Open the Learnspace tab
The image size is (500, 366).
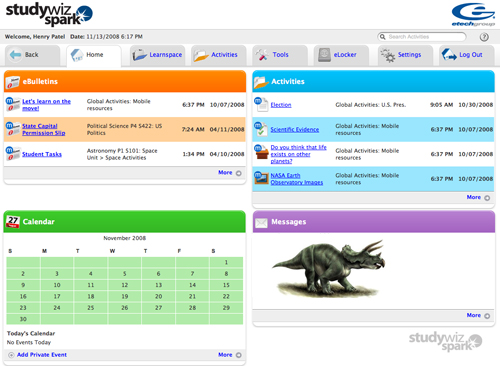pyautogui.click(x=157, y=55)
